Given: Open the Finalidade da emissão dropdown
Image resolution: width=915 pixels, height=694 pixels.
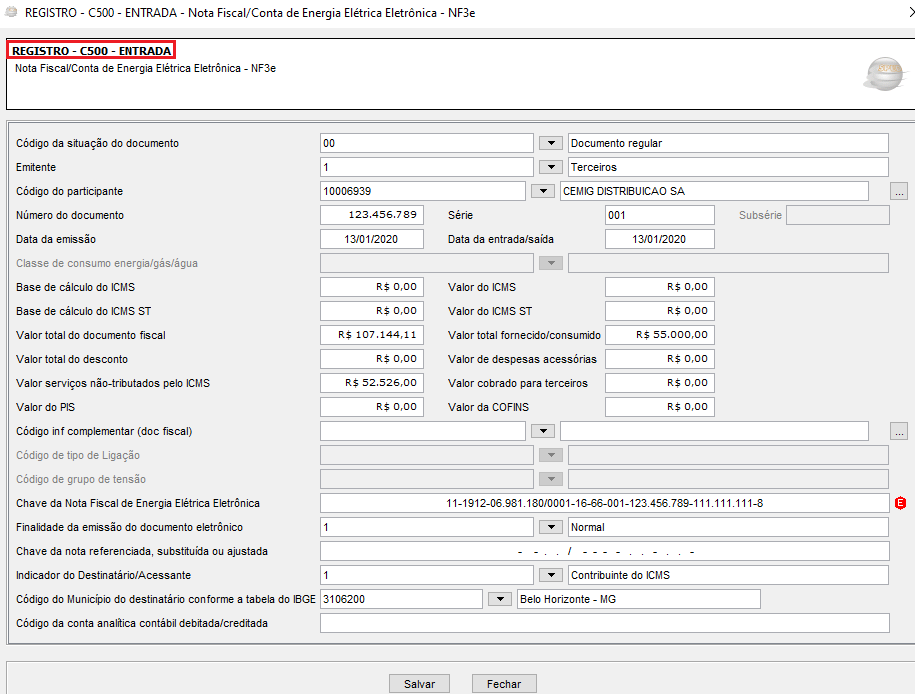Looking at the screenshot, I should pyautogui.click(x=551, y=527).
